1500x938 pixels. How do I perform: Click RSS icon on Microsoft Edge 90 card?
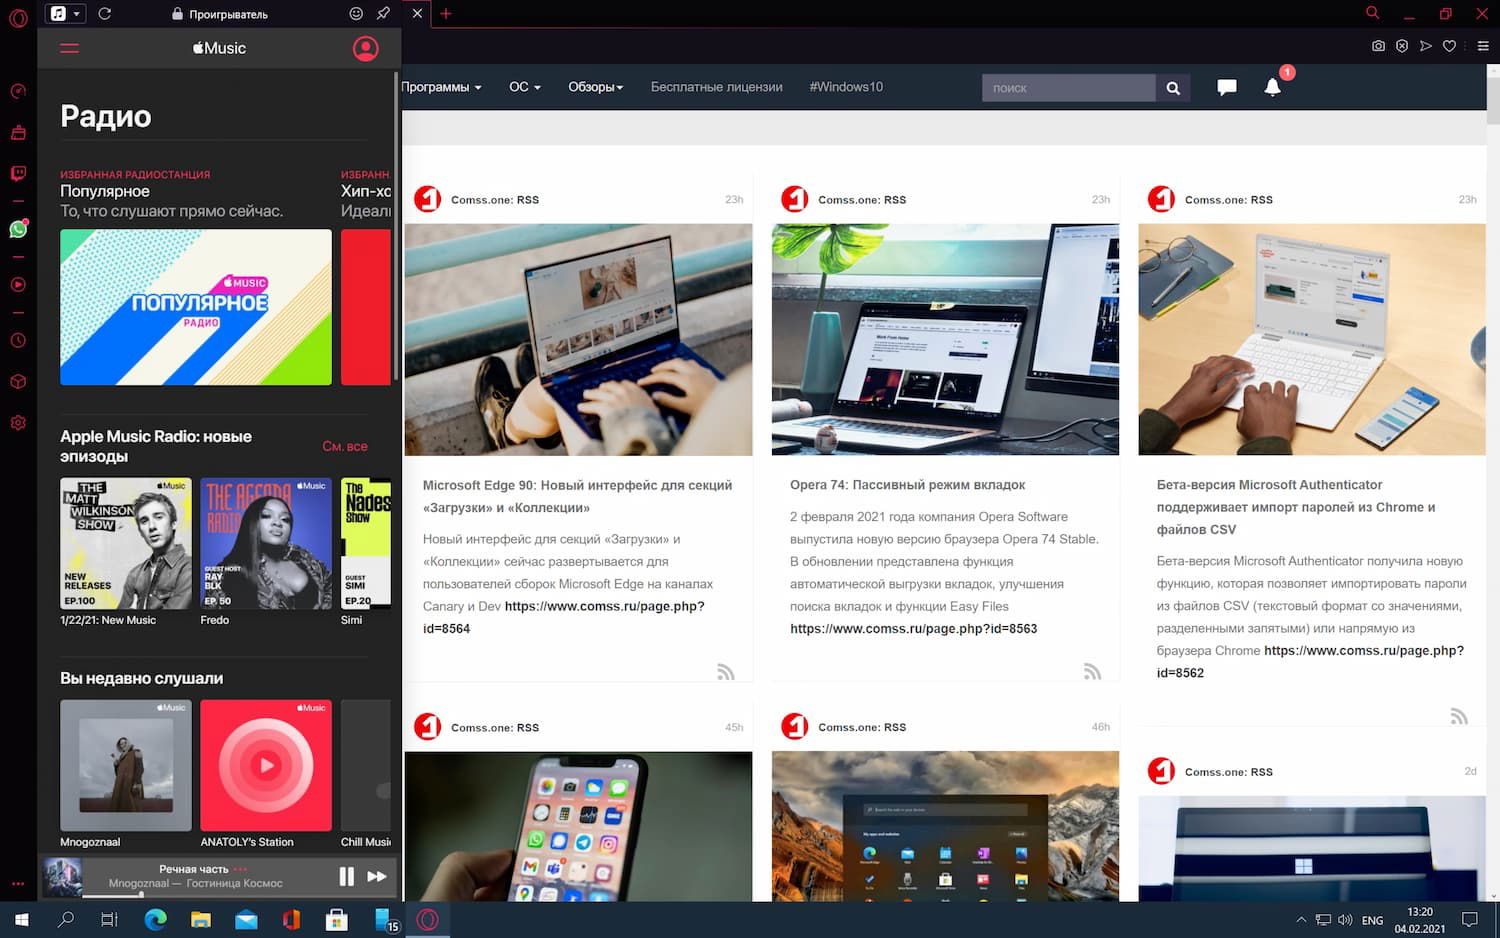(x=726, y=672)
